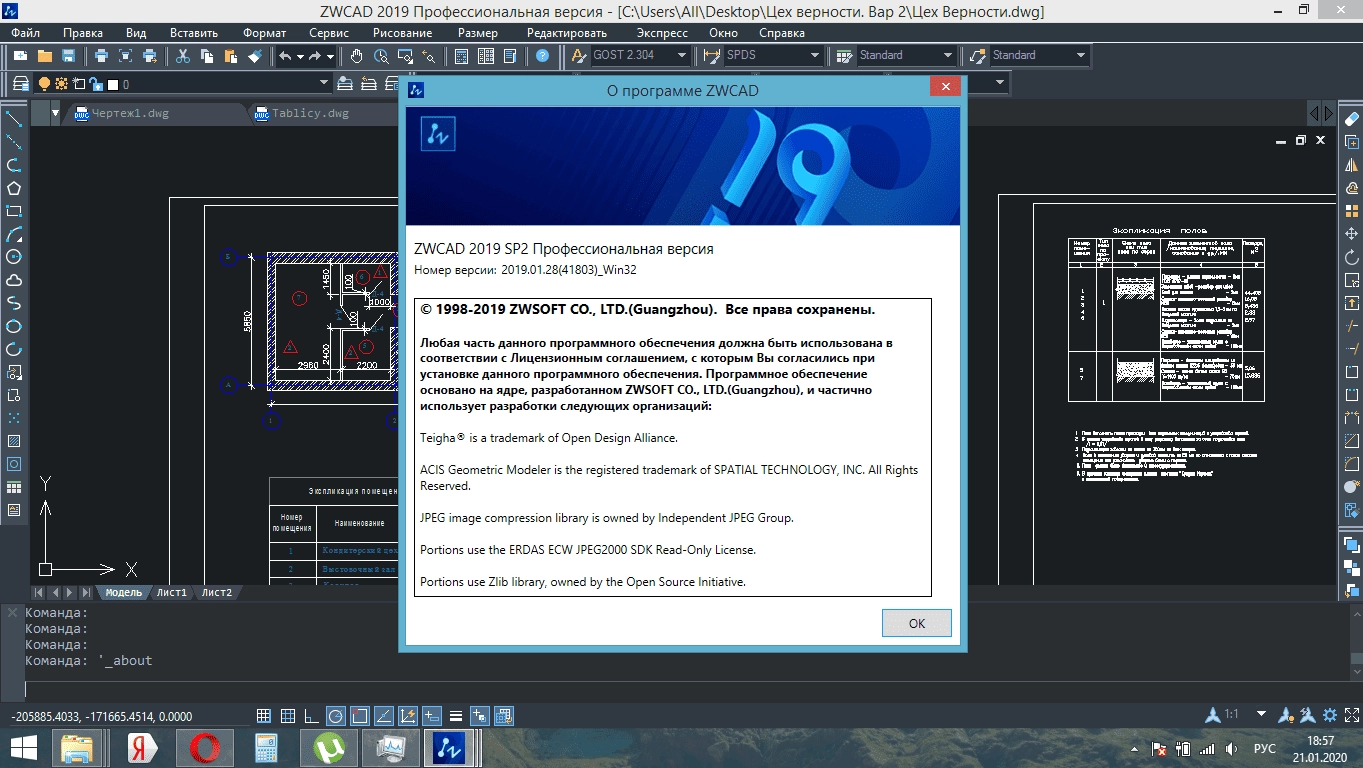This screenshot has width=1363, height=768.
Task: Toggle Object Snap in the status bar
Action: pyautogui.click(x=360, y=715)
